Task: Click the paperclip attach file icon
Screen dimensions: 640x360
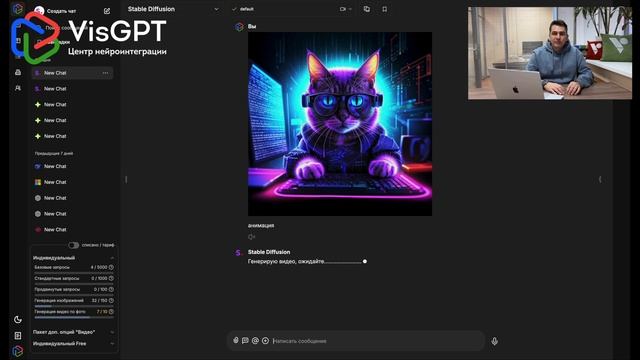Action: 236,340
